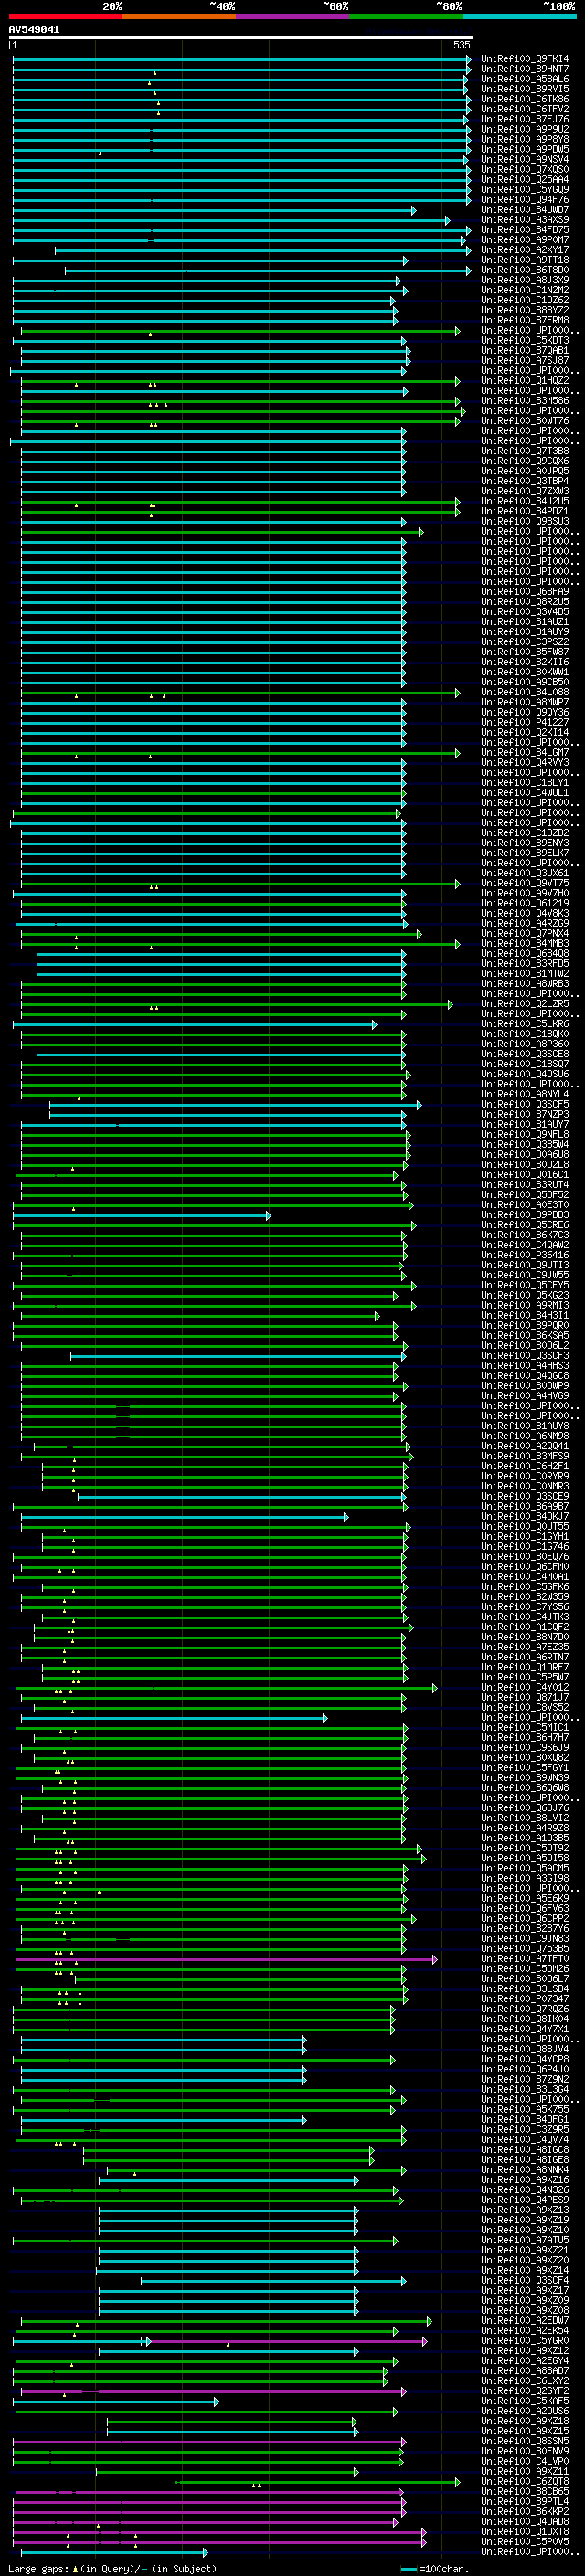This screenshot has height=2576, width=585.
Task: Select the UniRef100_C5YGQ9 label
Action: tap(525, 190)
